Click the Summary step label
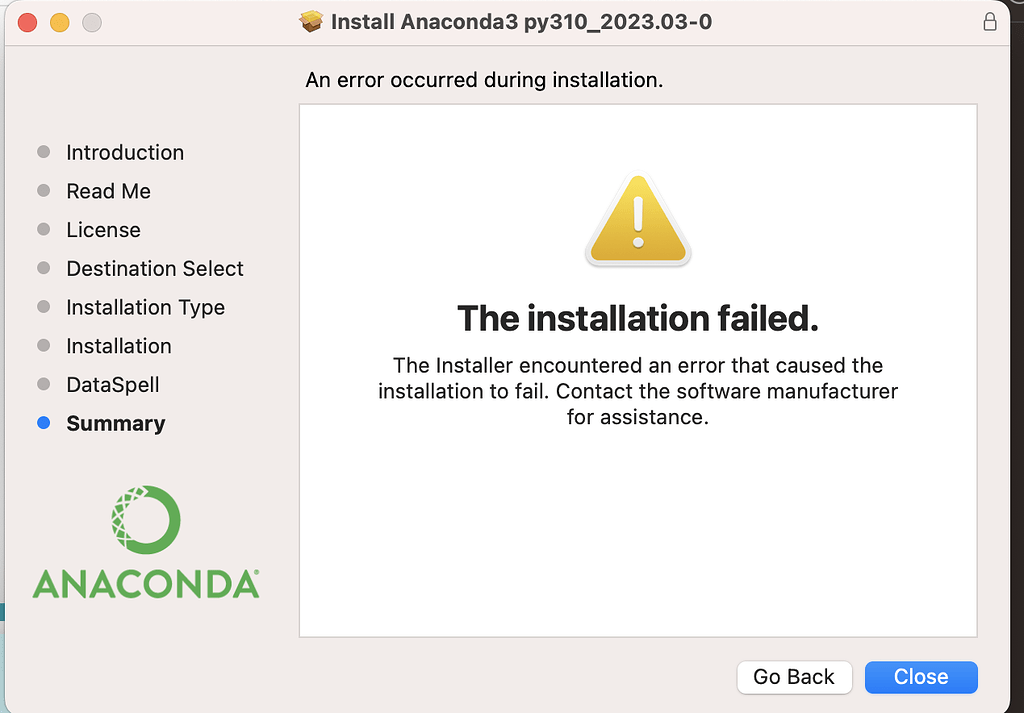This screenshot has height=713, width=1024. (x=116, y=424)
